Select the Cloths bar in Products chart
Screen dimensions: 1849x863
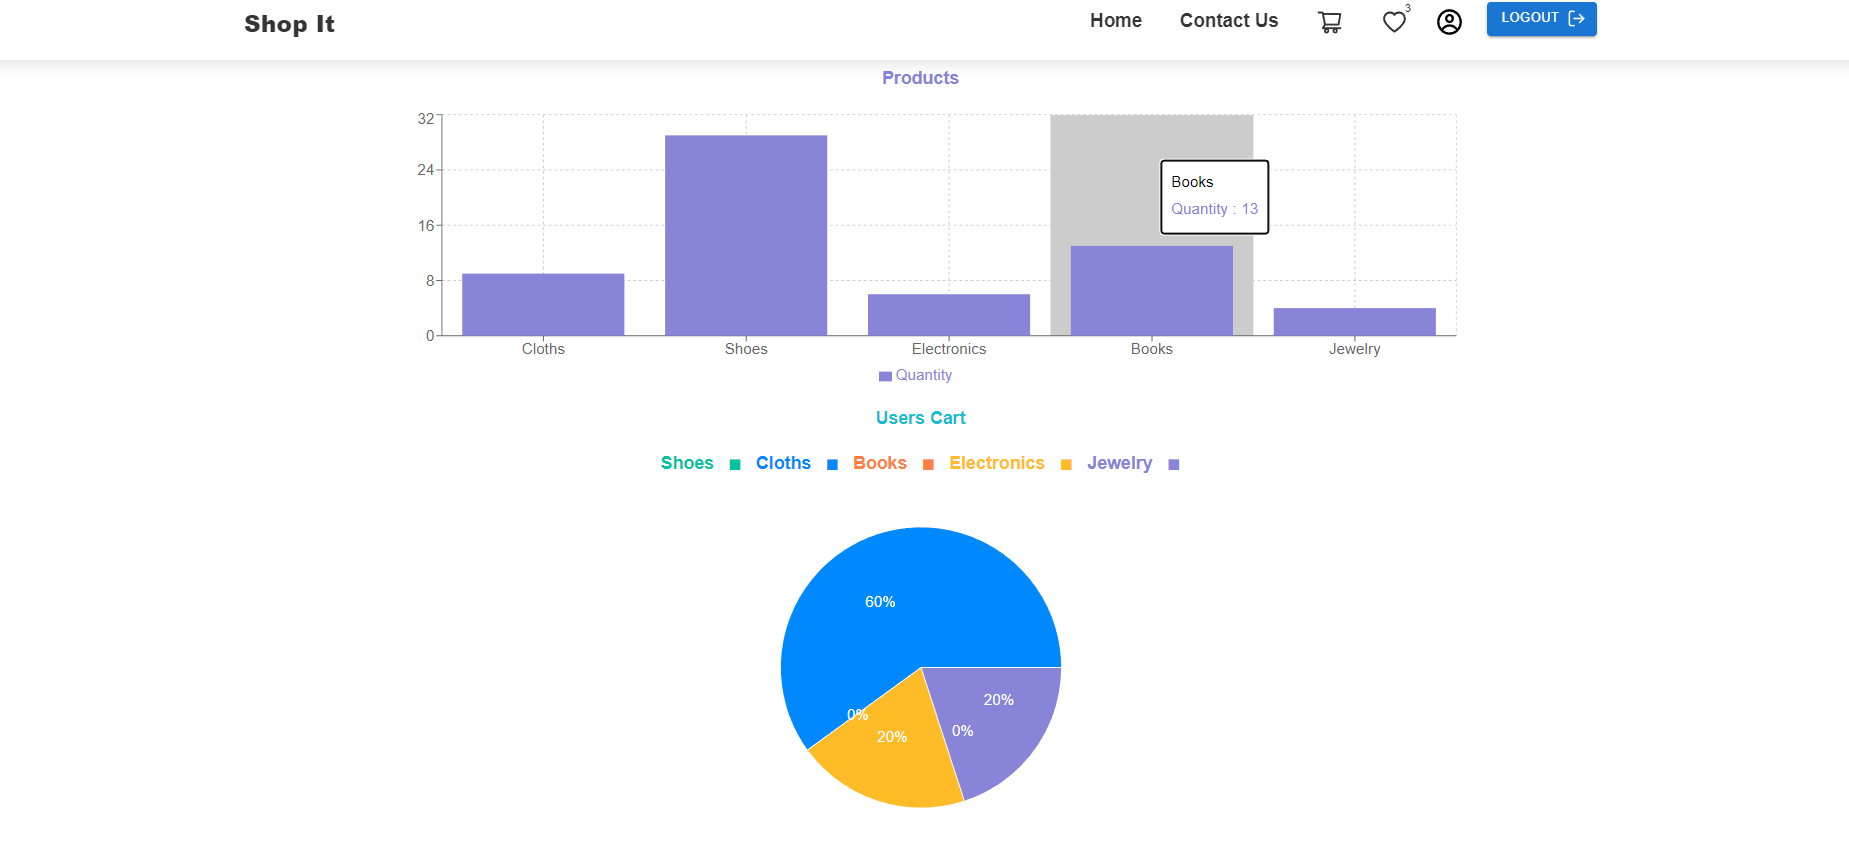pyautogui.click(x=543, y=304)
